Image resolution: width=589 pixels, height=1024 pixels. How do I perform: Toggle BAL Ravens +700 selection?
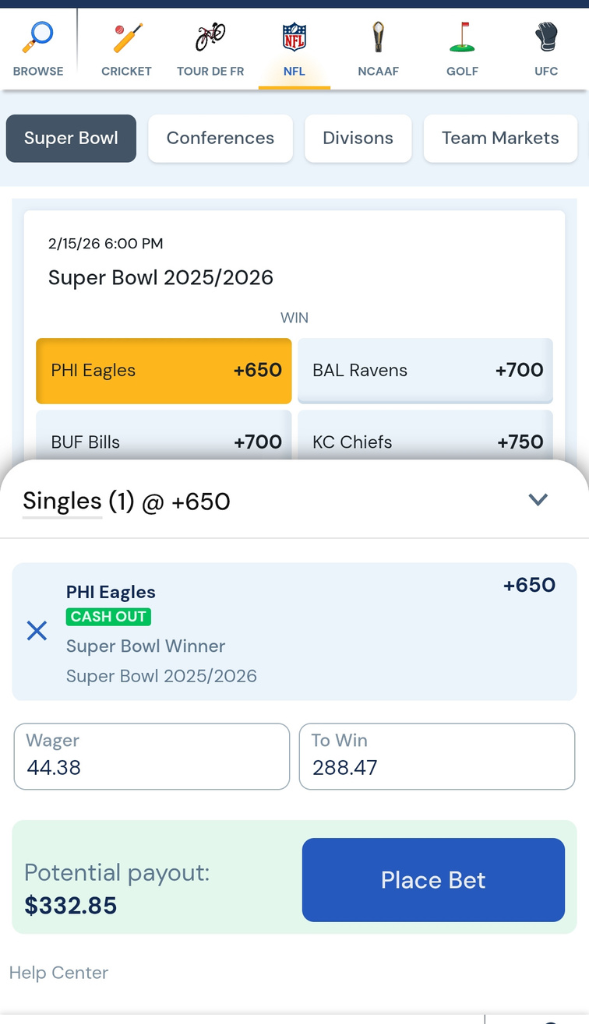tap(425, 370)
